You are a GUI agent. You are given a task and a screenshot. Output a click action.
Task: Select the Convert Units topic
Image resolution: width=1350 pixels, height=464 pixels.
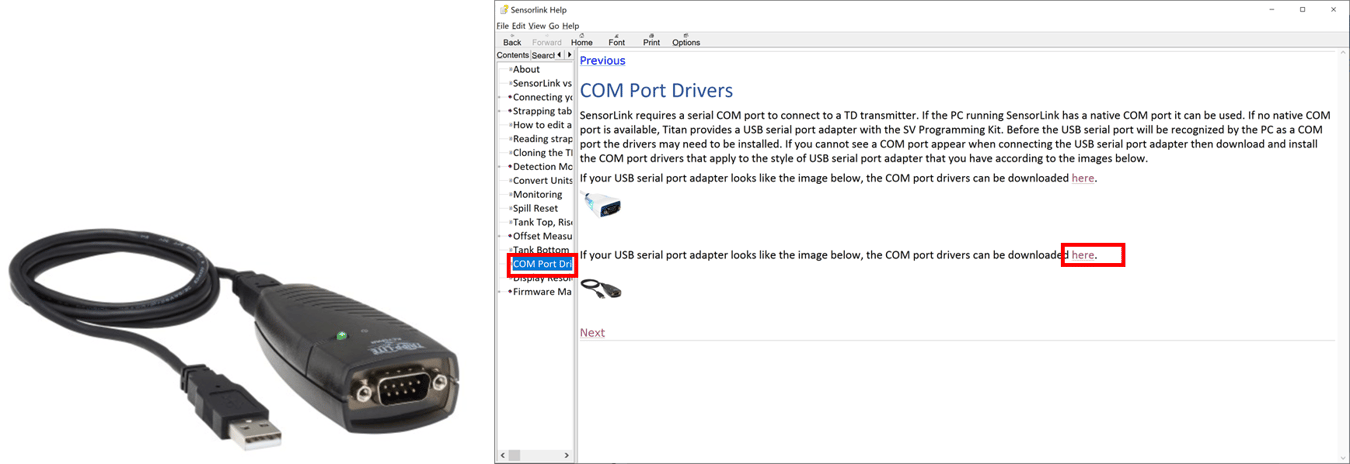tap(542, 181)
